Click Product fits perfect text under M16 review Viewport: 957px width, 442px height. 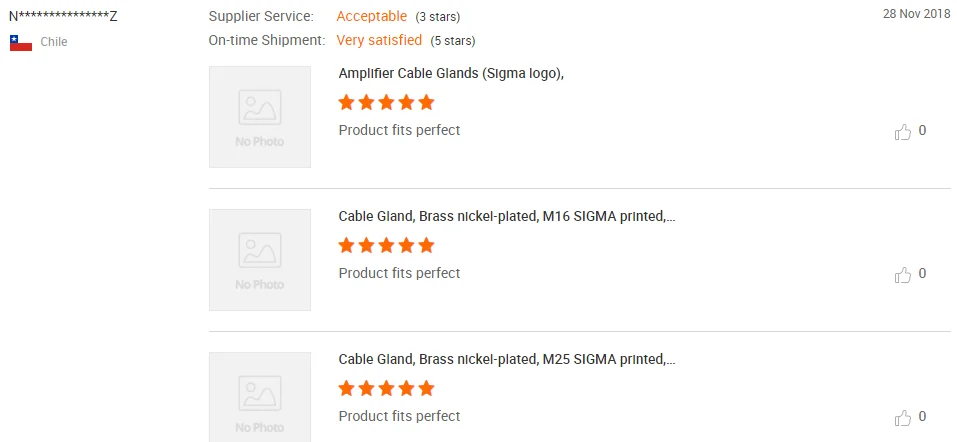click(399, 273)
